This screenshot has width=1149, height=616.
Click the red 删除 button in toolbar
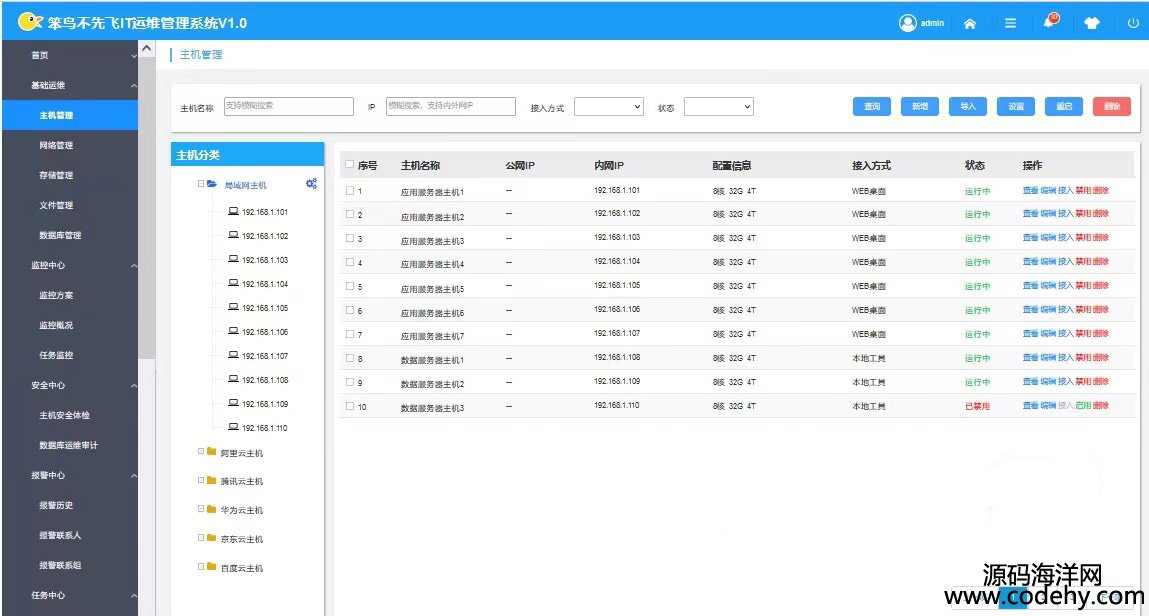[x=1112, y=106]
